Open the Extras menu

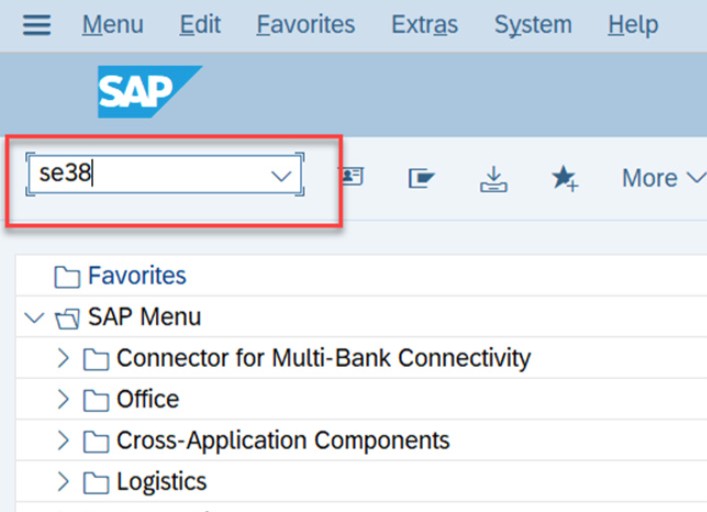pyautogui.click(x=424, y=25)
